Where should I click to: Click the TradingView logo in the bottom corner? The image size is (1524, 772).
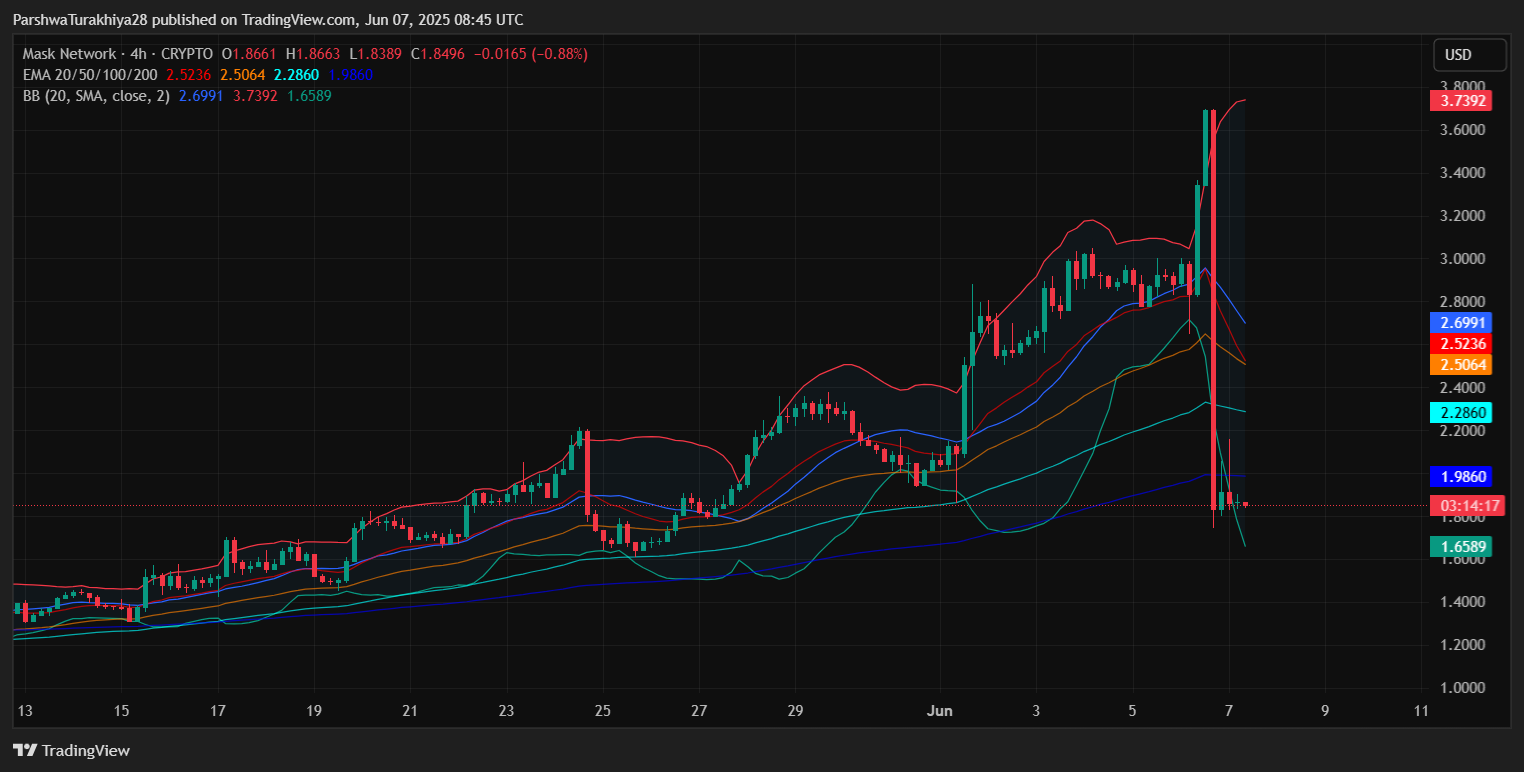pyautogui.click(x=71, y=750)
